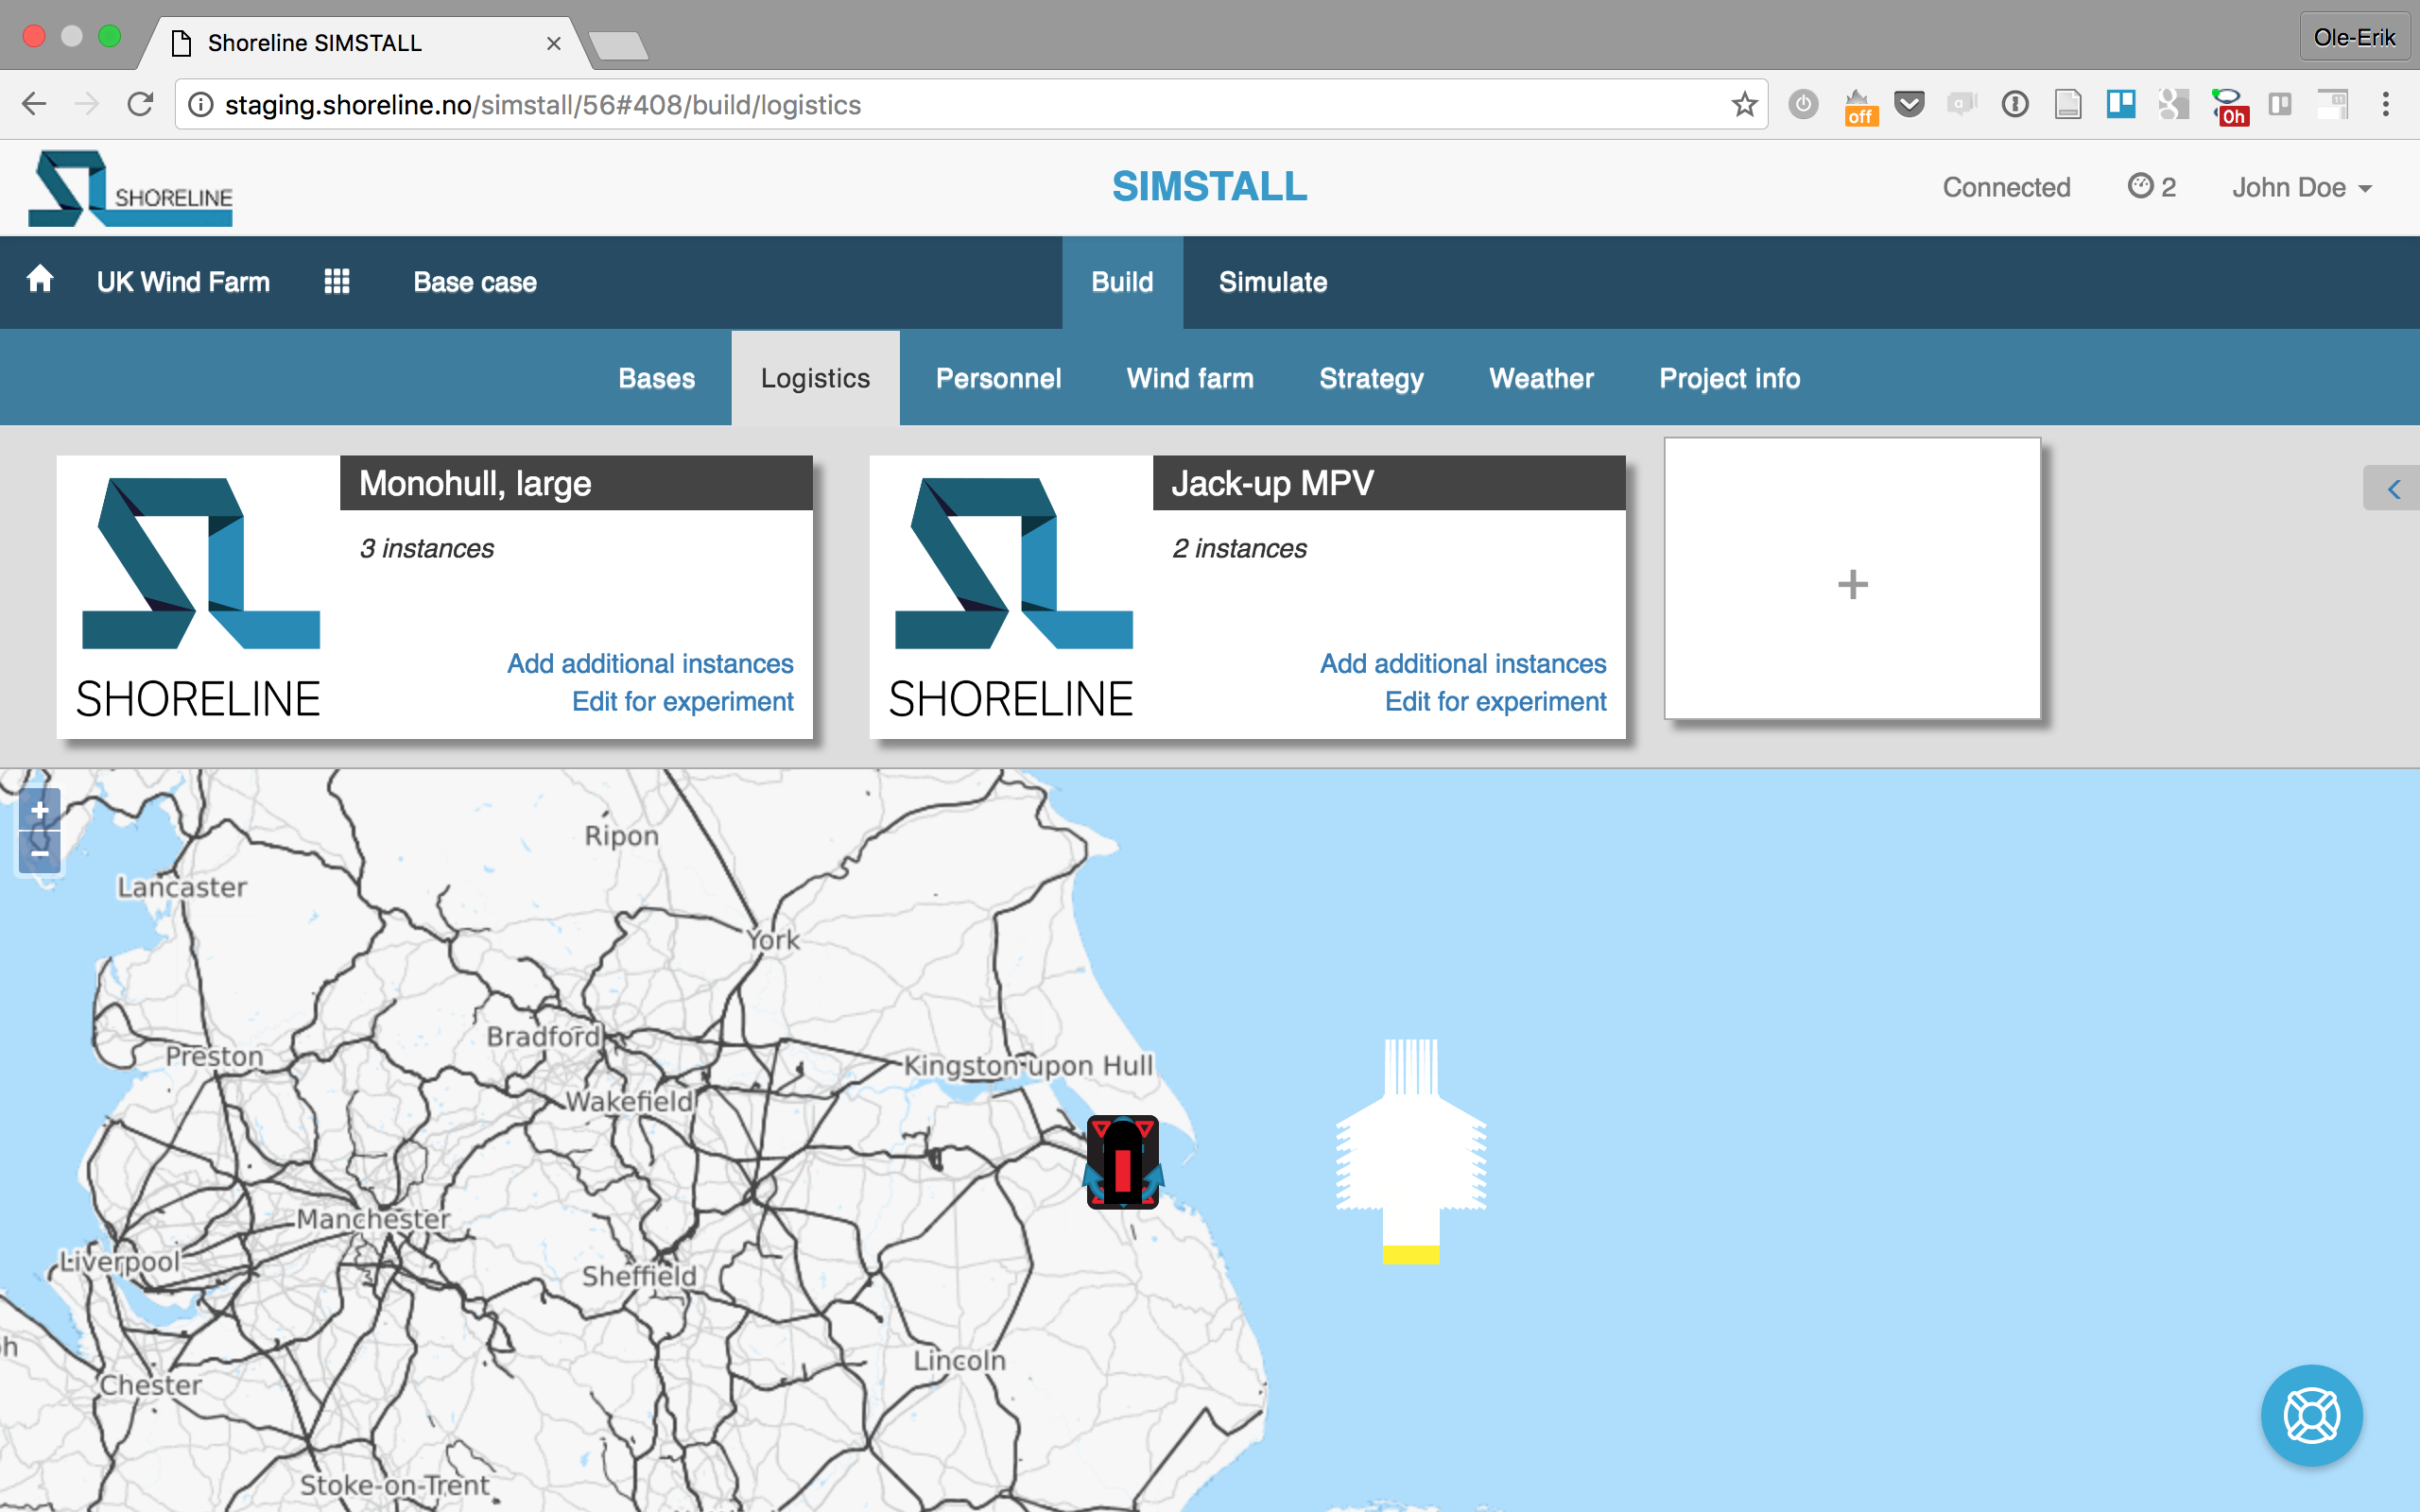Click the vessel base marker near Hull
2420x1512 pixels.
tap(1122, 1163)
